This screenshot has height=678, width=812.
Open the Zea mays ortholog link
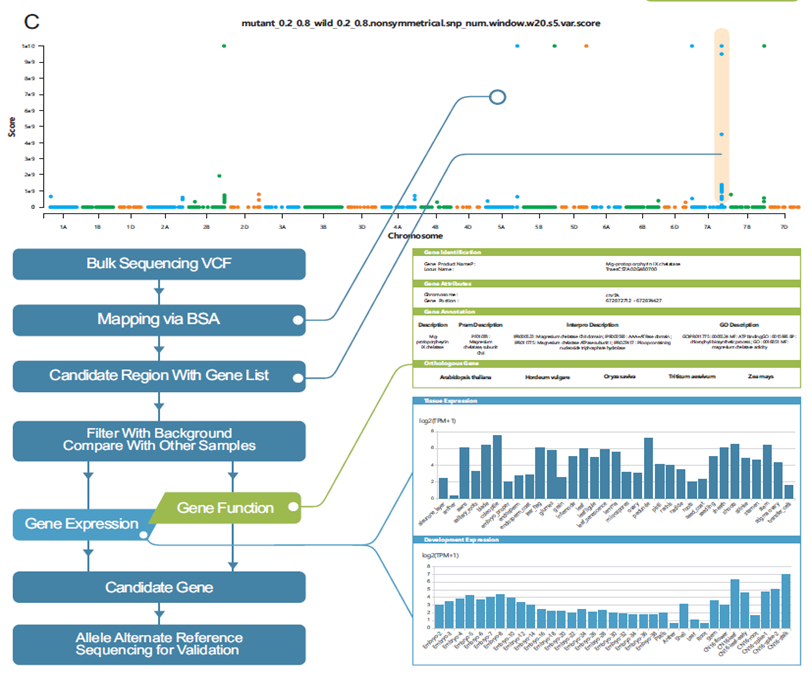click(x=758, y=378)
